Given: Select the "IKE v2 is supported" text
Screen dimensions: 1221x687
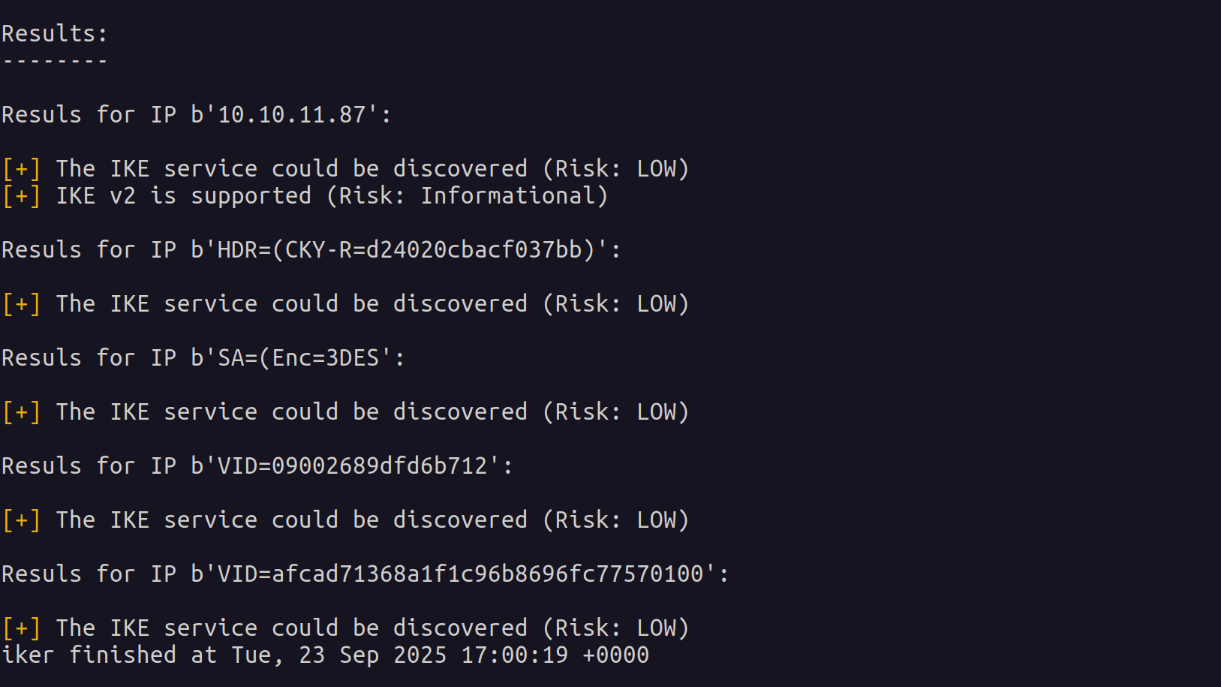Looking at the screenshot, I should [183, 196].
